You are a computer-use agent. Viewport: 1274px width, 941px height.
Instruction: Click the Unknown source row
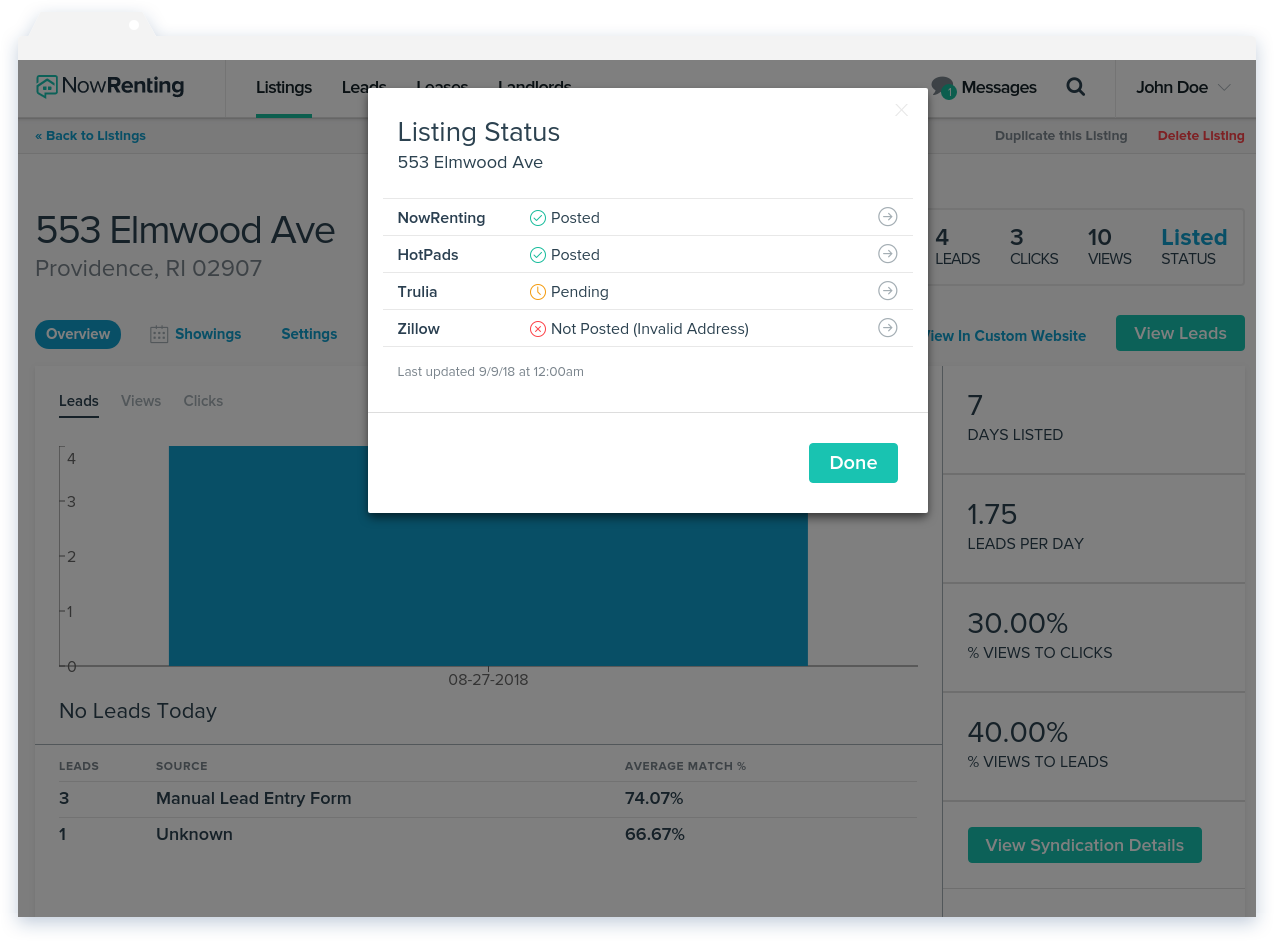487,834
